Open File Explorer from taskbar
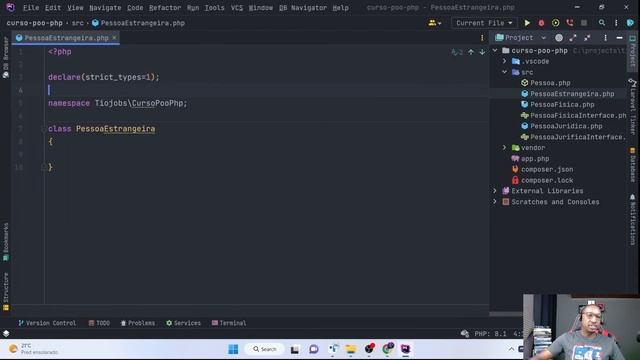This screenshot has width=640, height=360. point(351,349)
